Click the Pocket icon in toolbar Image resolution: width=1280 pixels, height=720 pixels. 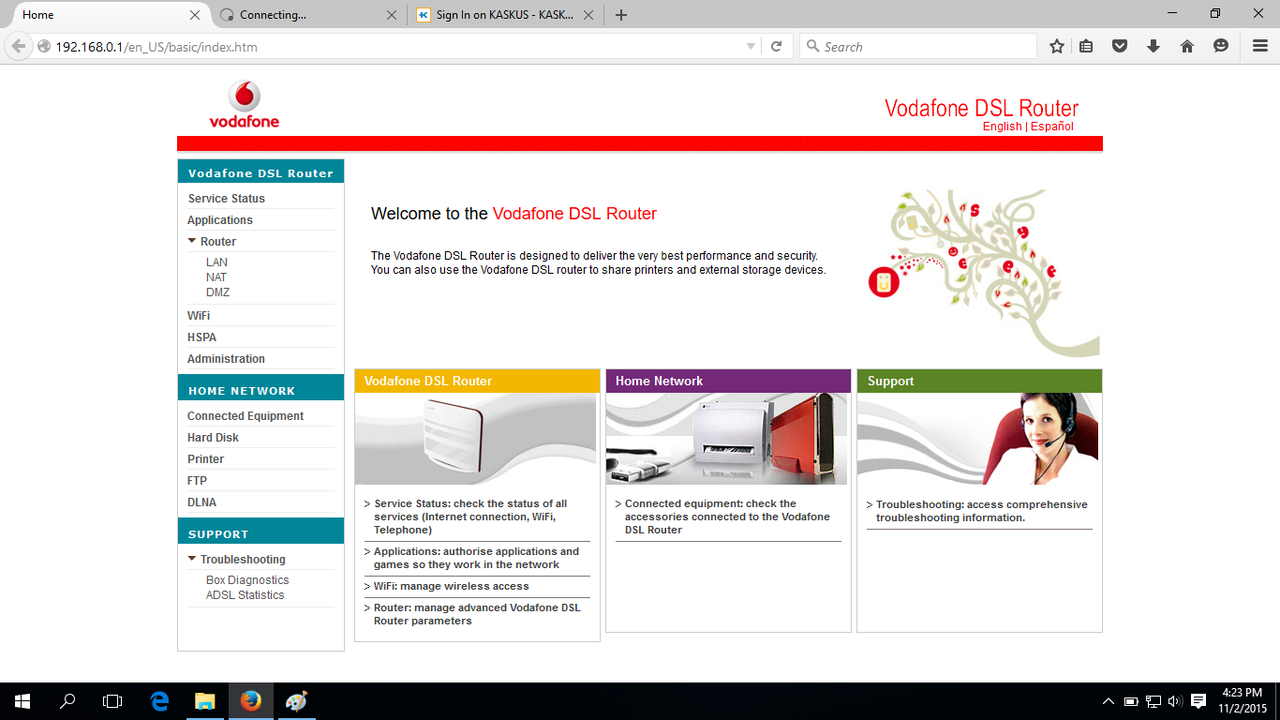tap(1120, 46)
